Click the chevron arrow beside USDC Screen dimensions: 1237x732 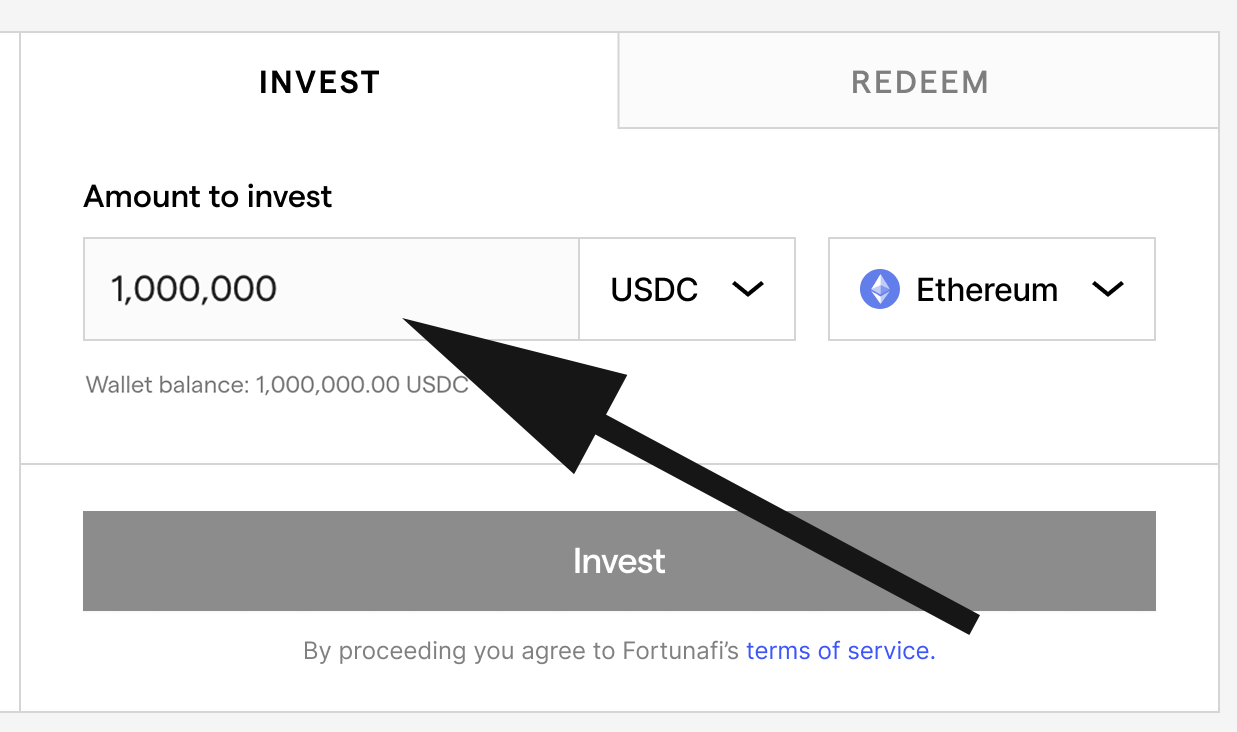[x=747, y=289]
